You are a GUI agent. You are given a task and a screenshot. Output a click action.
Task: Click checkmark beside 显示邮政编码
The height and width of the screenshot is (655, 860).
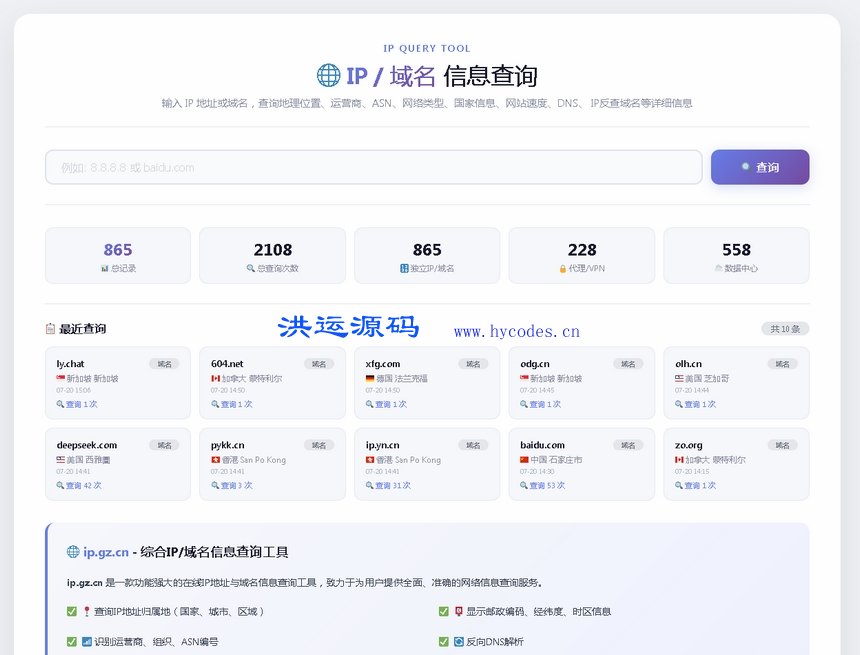(x=444, y=611)
